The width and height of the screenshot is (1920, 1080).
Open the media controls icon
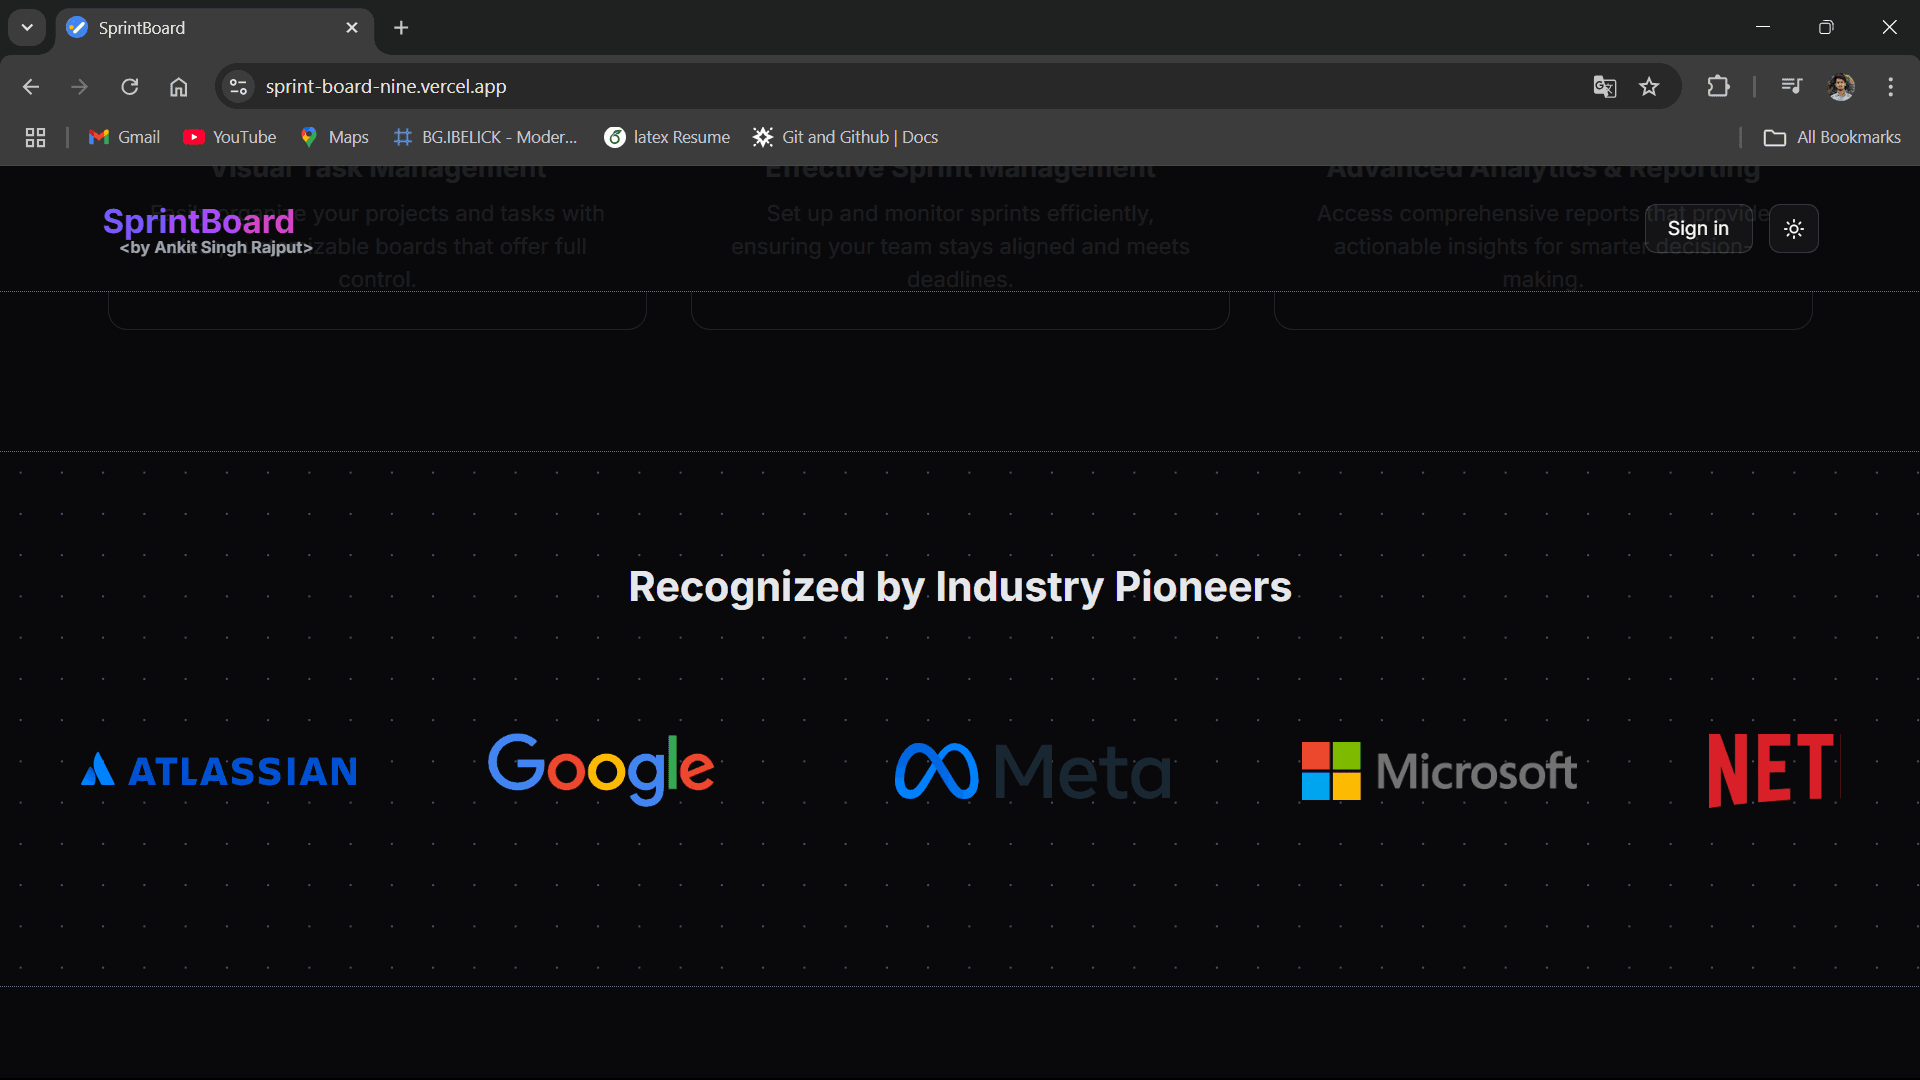click(x=1792, y=87)
